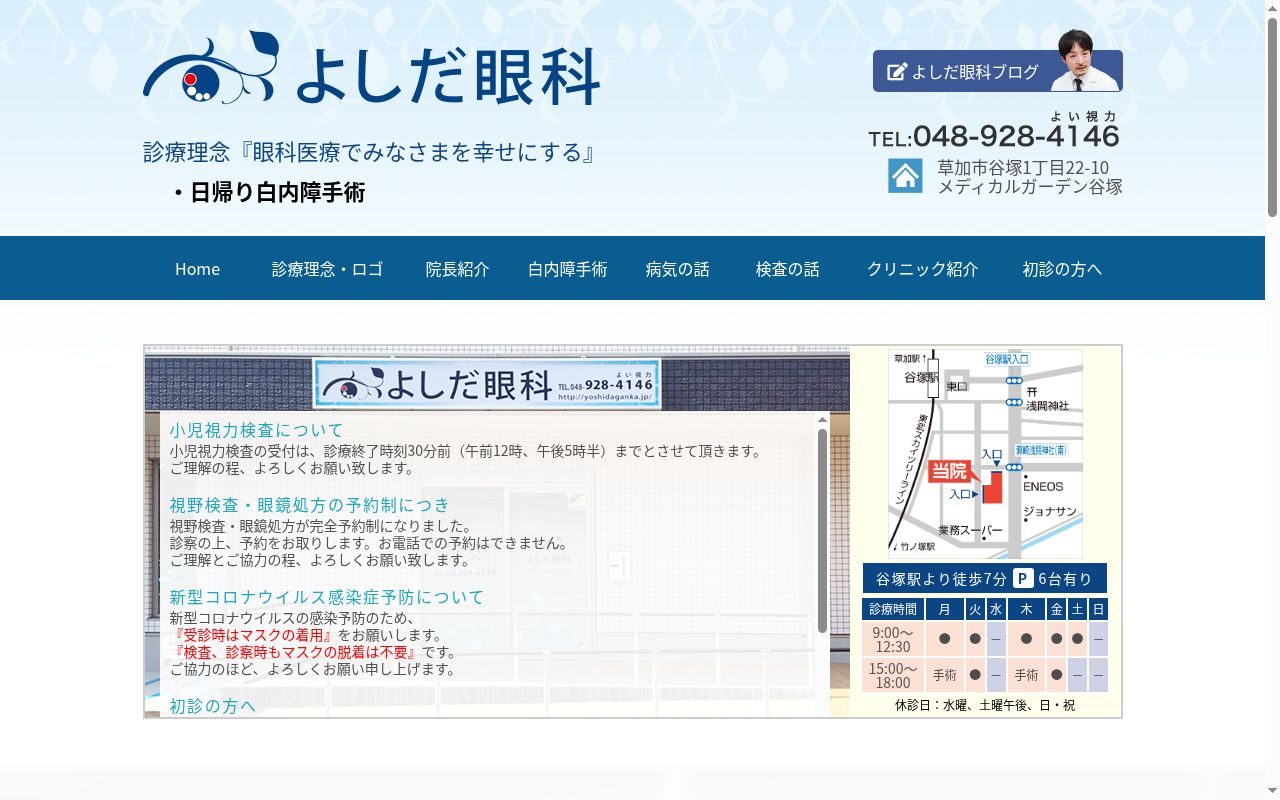Image resolution: width=1280 pixels, height=800 pixels.
Task: Click the よしだ眼科 site title
Action: click(447, 77)
